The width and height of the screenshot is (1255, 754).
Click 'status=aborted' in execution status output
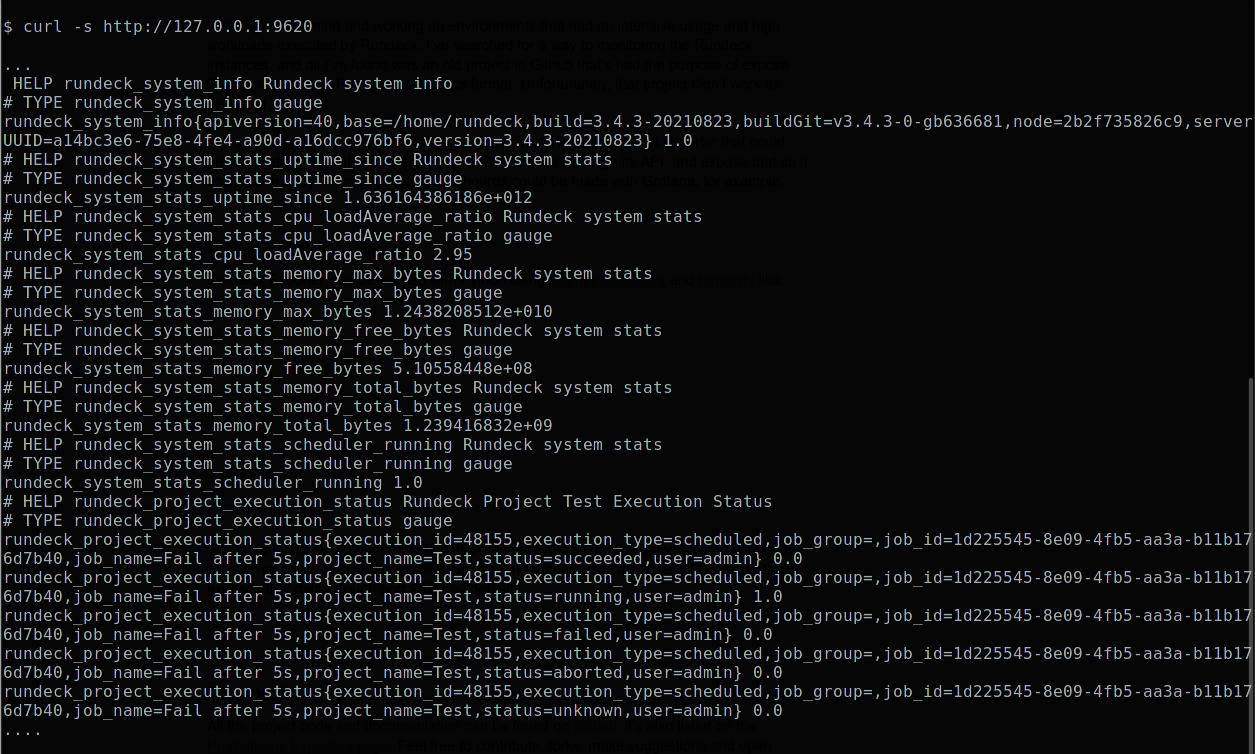(x=553, y=673)
